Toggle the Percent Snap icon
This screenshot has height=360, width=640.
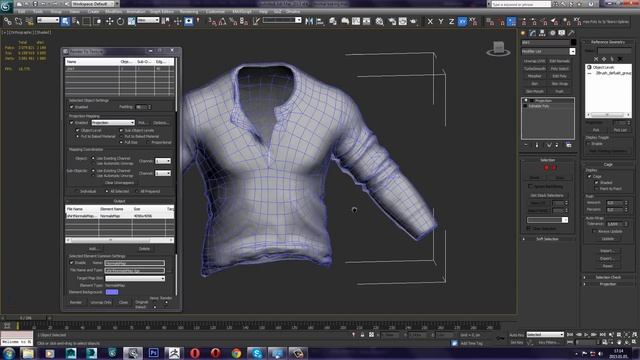click(233, 21)
